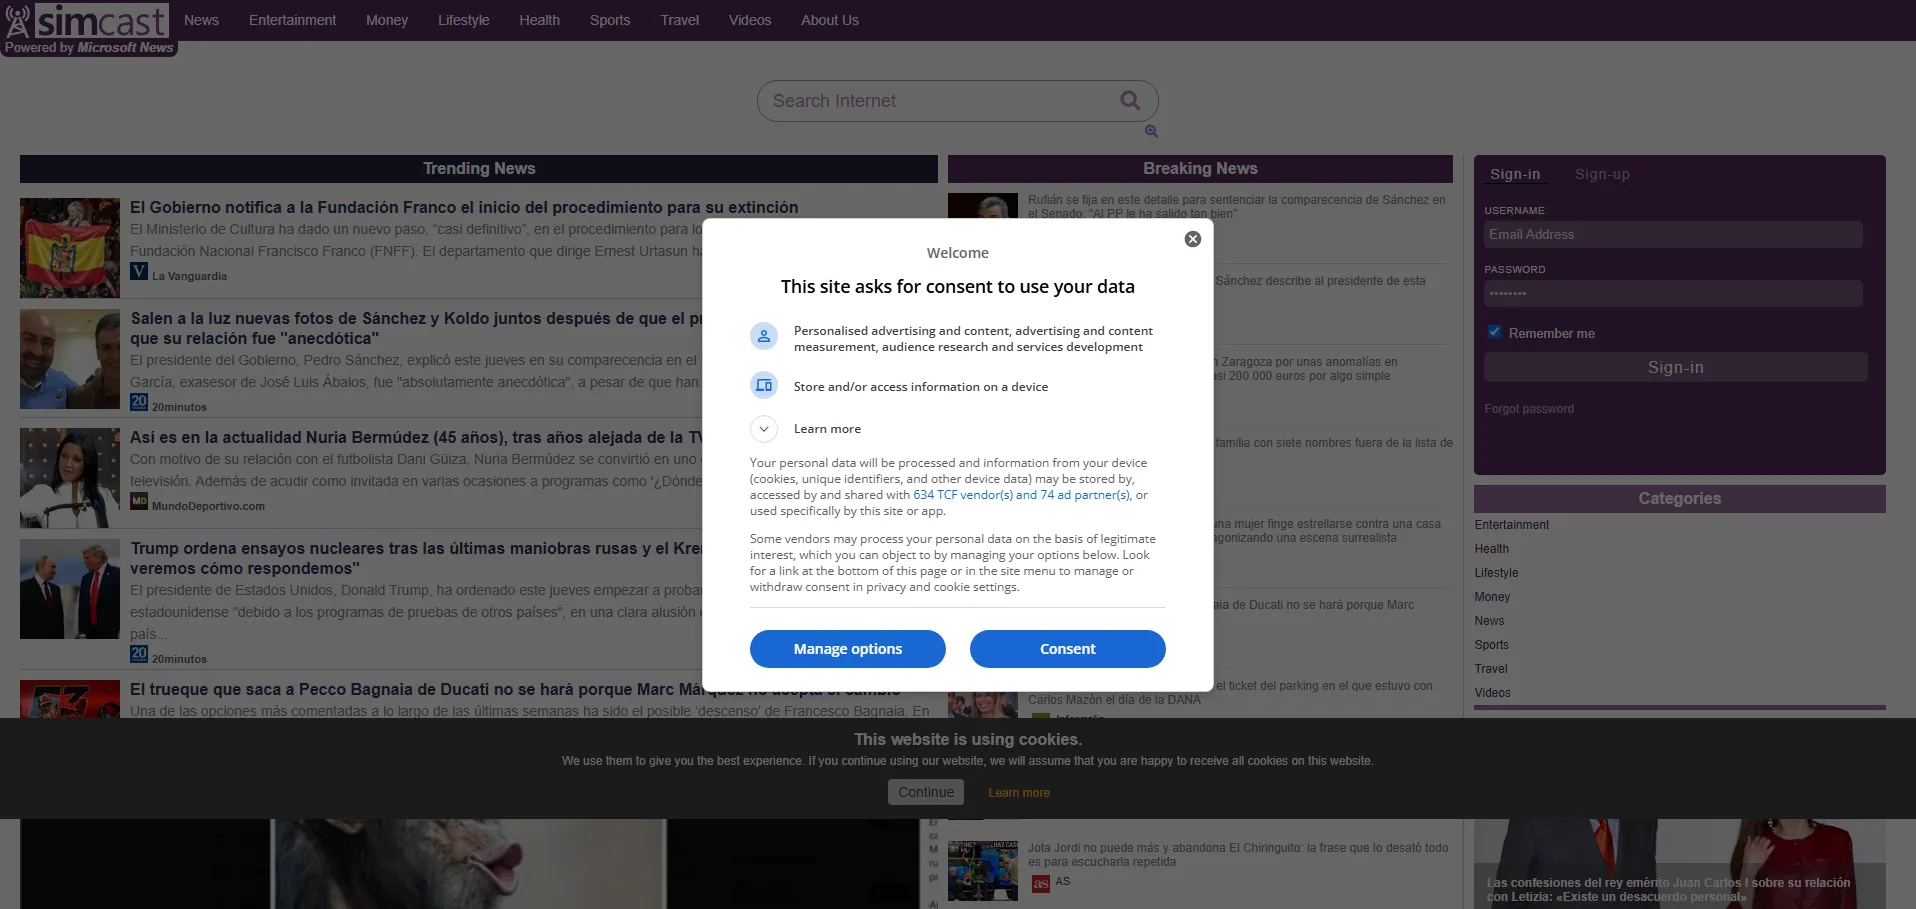Viewport: 1916px width, 909px height.
Task: Click the La Vanguardia source icon
Action: coord(139,271)
